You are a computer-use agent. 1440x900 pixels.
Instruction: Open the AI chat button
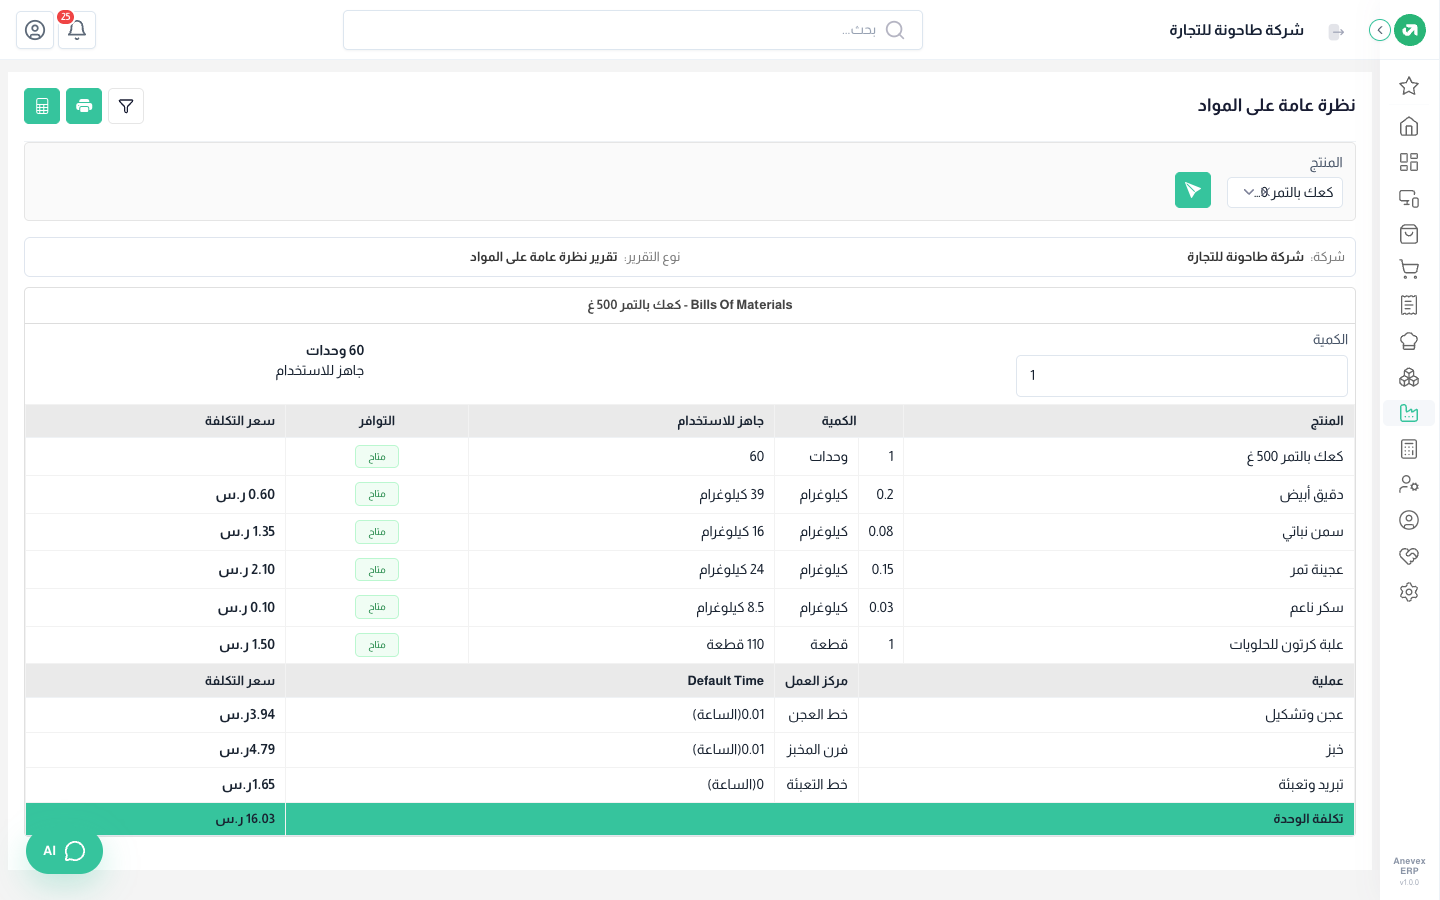(64, 851)
